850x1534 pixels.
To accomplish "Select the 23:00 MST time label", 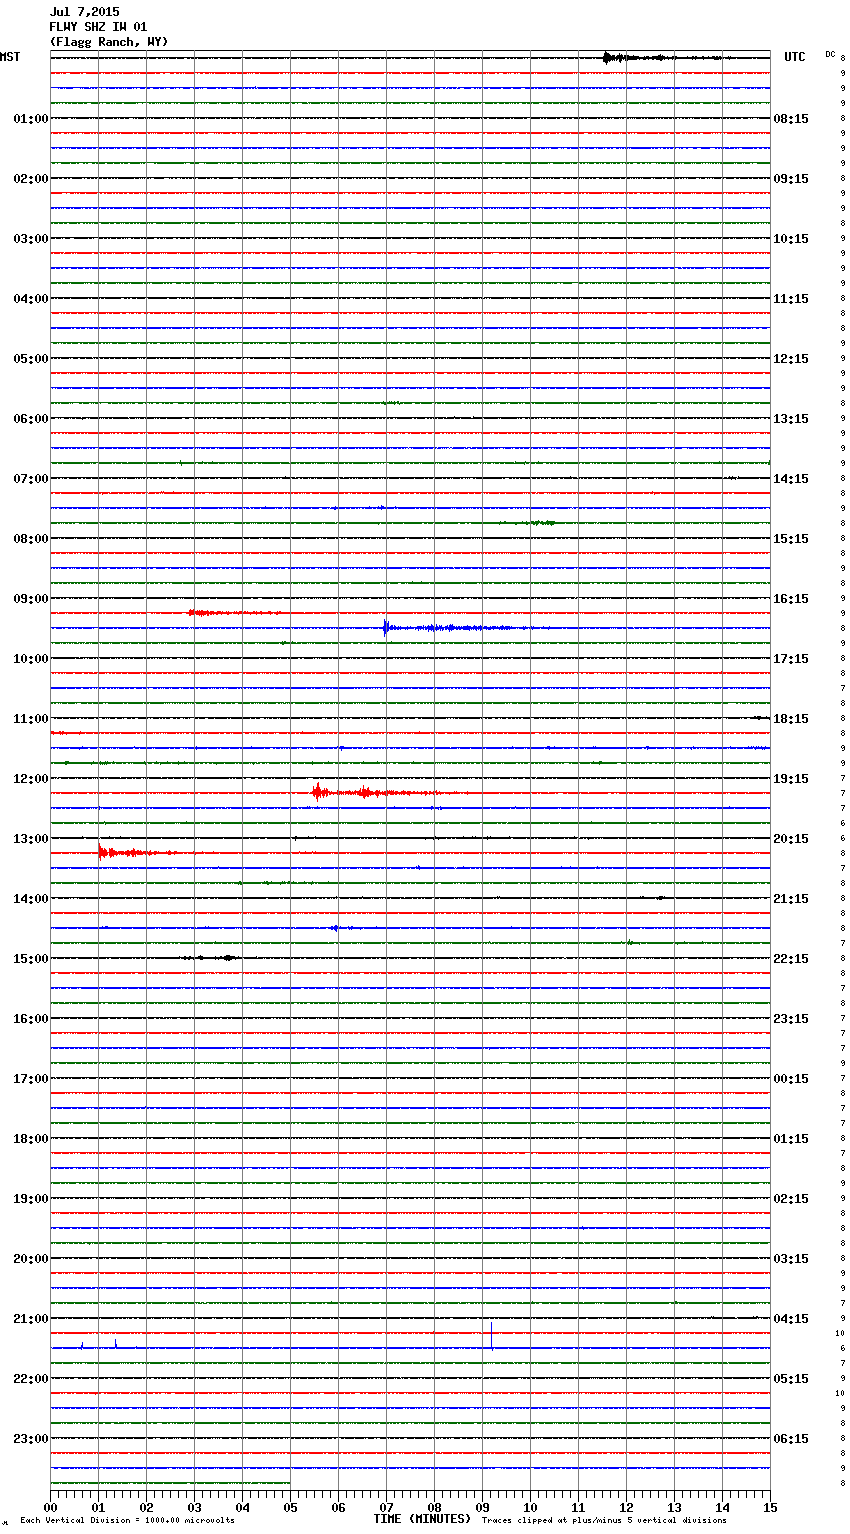I will tap(30, 1439).
